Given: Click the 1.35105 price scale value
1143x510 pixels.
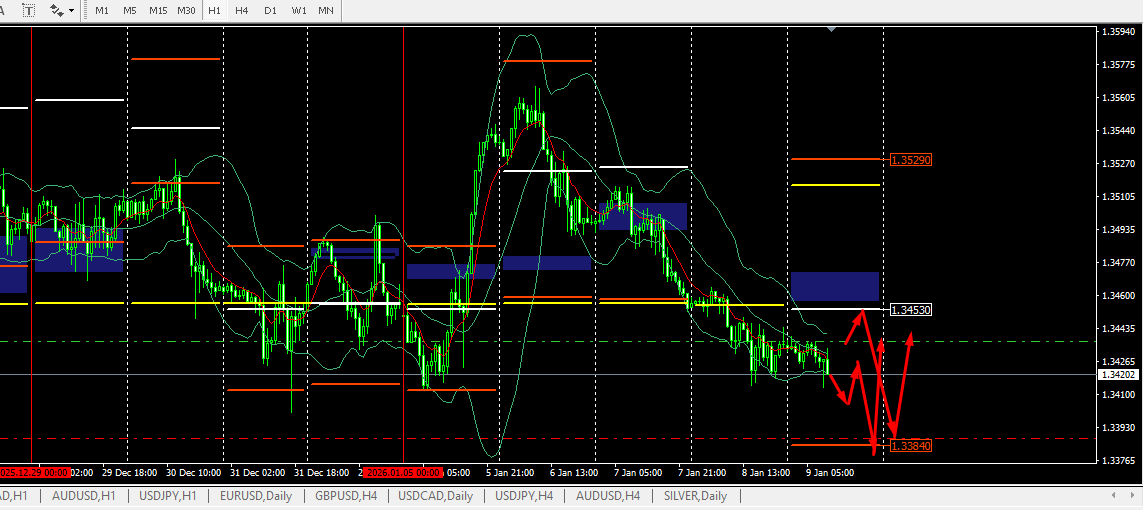Looking at the screenshot, I should 1119,197.
